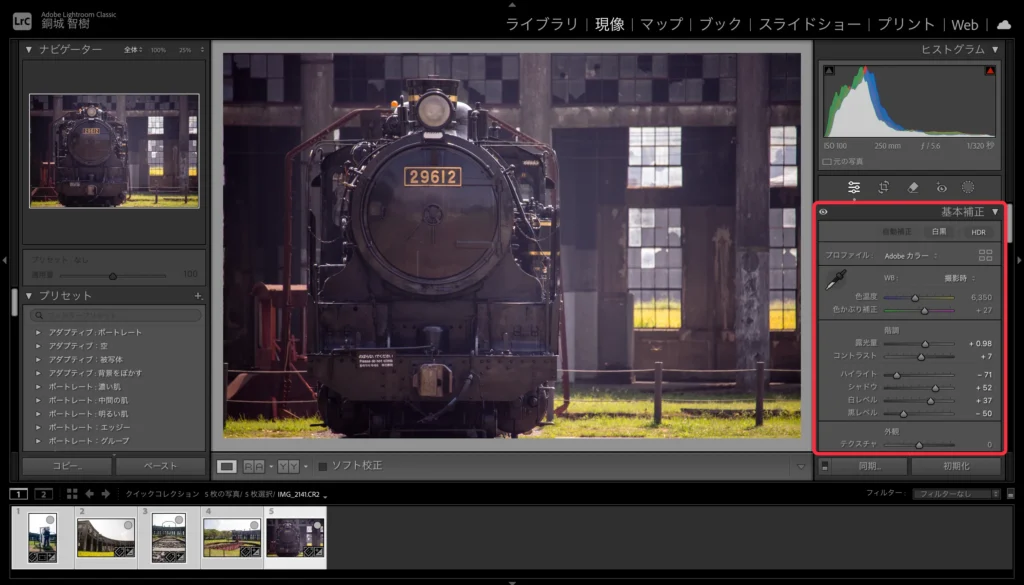Switch to the ライブラリ module
Image resolution: width=1024 pixels, height=585 pixels.
pyautogui.click(x=541, y=24)
